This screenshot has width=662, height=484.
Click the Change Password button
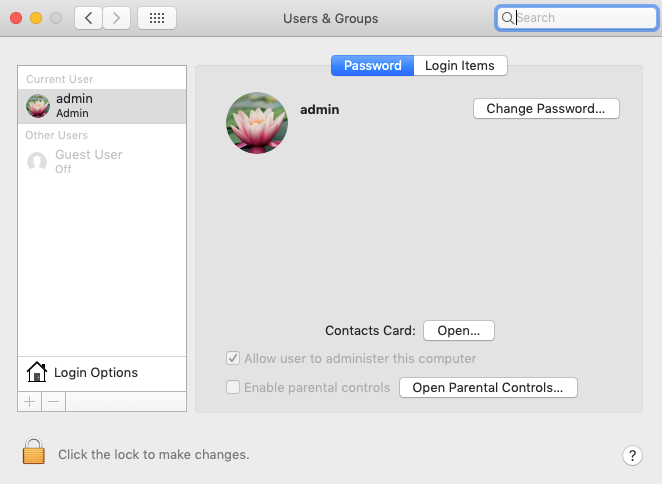[546, 108]
